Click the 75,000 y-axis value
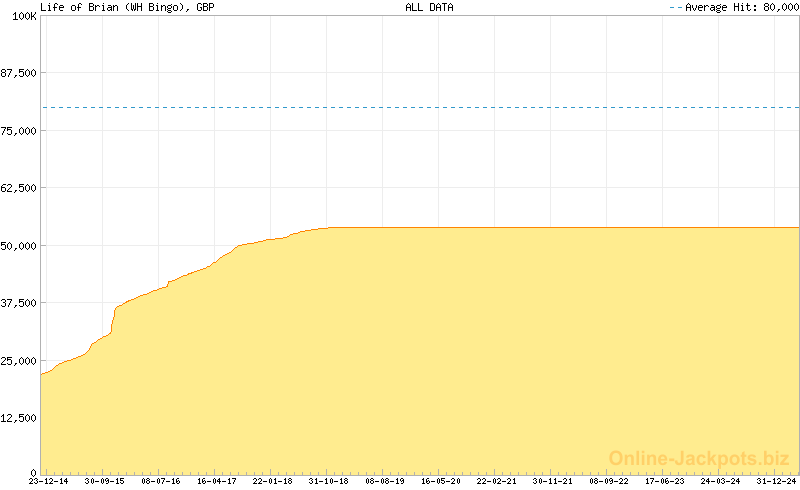 20,131
